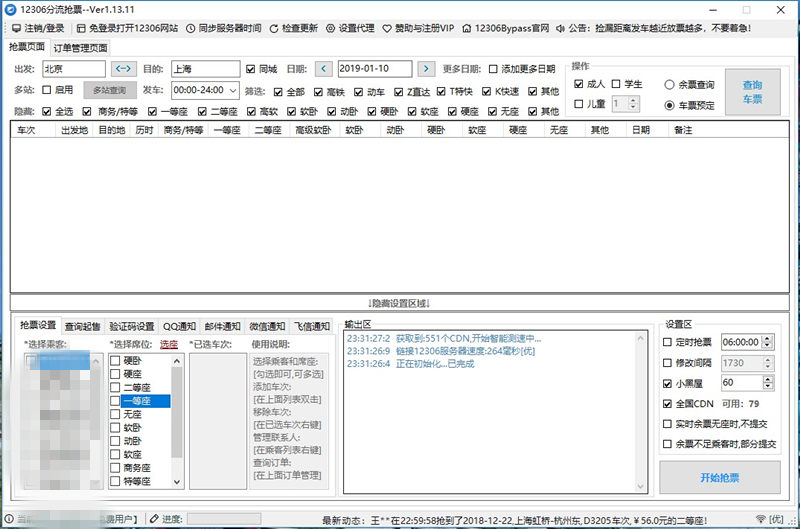This screenshot has height=529, width=800.
Task: Click the 历时 column header
Action: (x=144, y=130)
